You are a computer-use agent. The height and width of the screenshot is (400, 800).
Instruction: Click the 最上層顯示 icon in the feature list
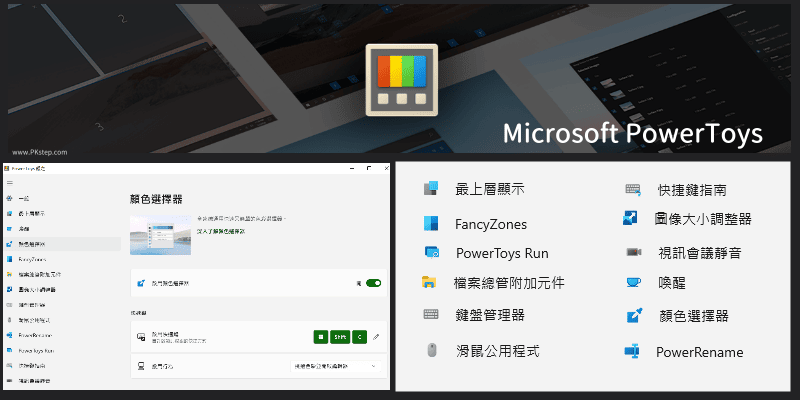pos(431,189)
